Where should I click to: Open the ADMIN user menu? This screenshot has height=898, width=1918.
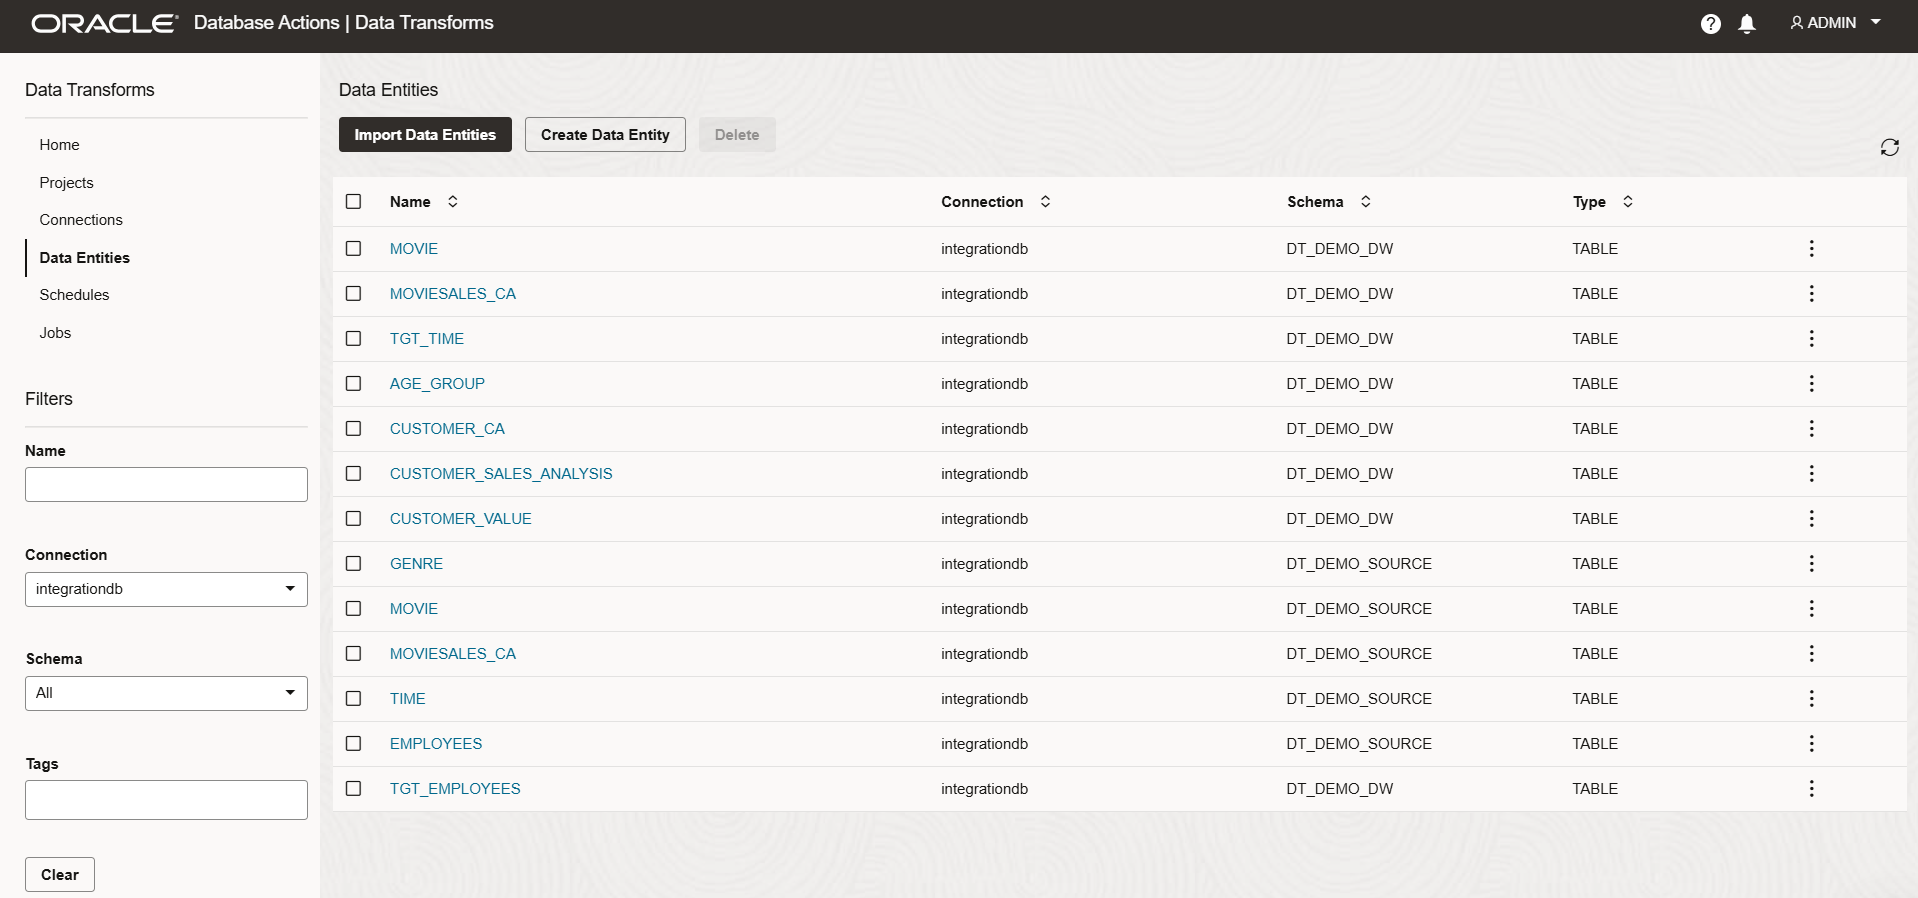[1835, 23]
